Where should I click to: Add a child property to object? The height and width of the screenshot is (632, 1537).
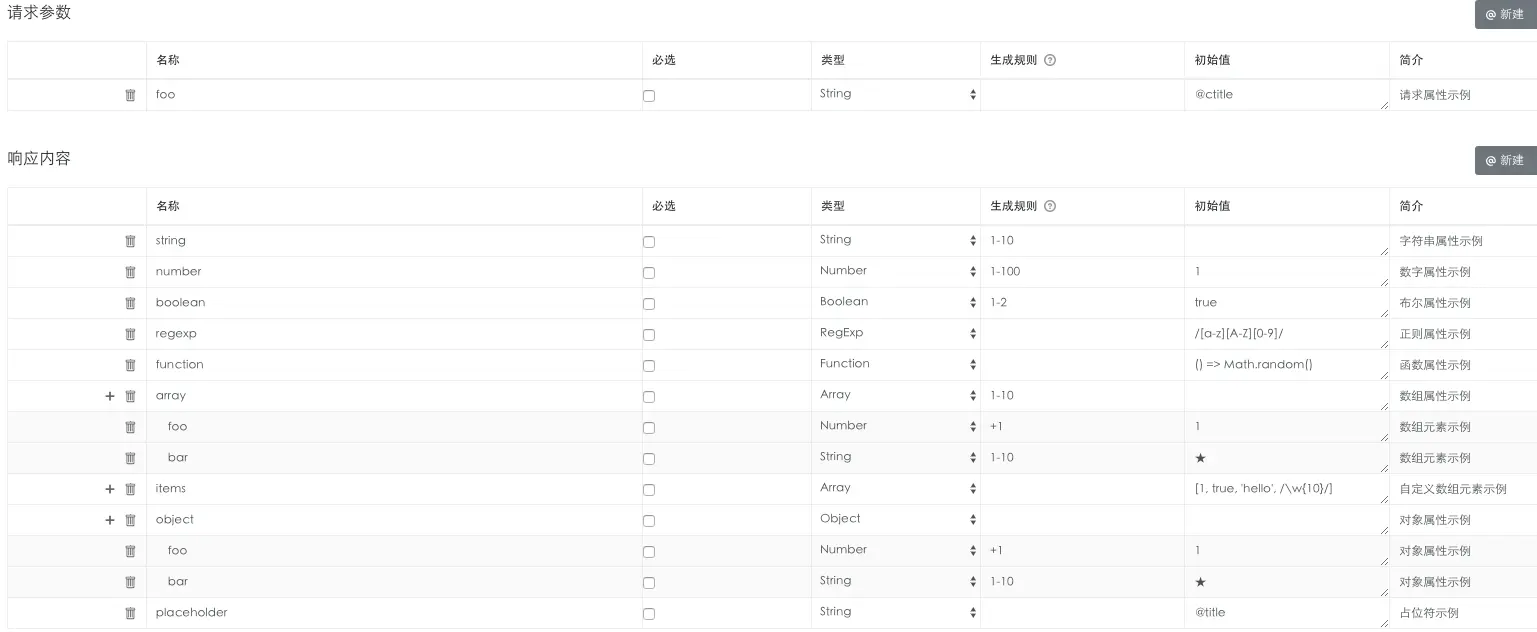(110, 520)
